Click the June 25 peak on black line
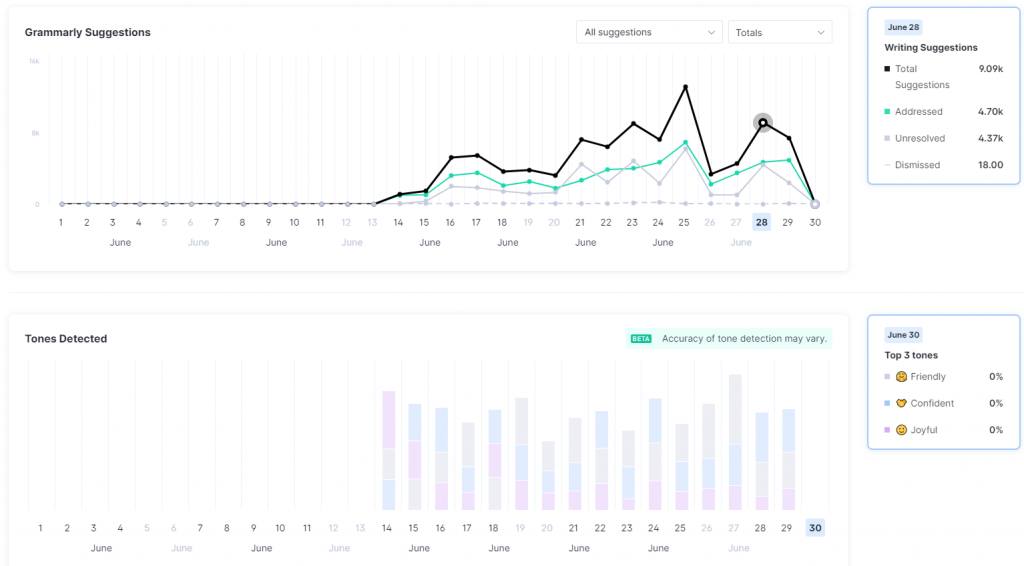Image resolution: width=1024 pixels, height=566 pixels. [x=685, y=87]
